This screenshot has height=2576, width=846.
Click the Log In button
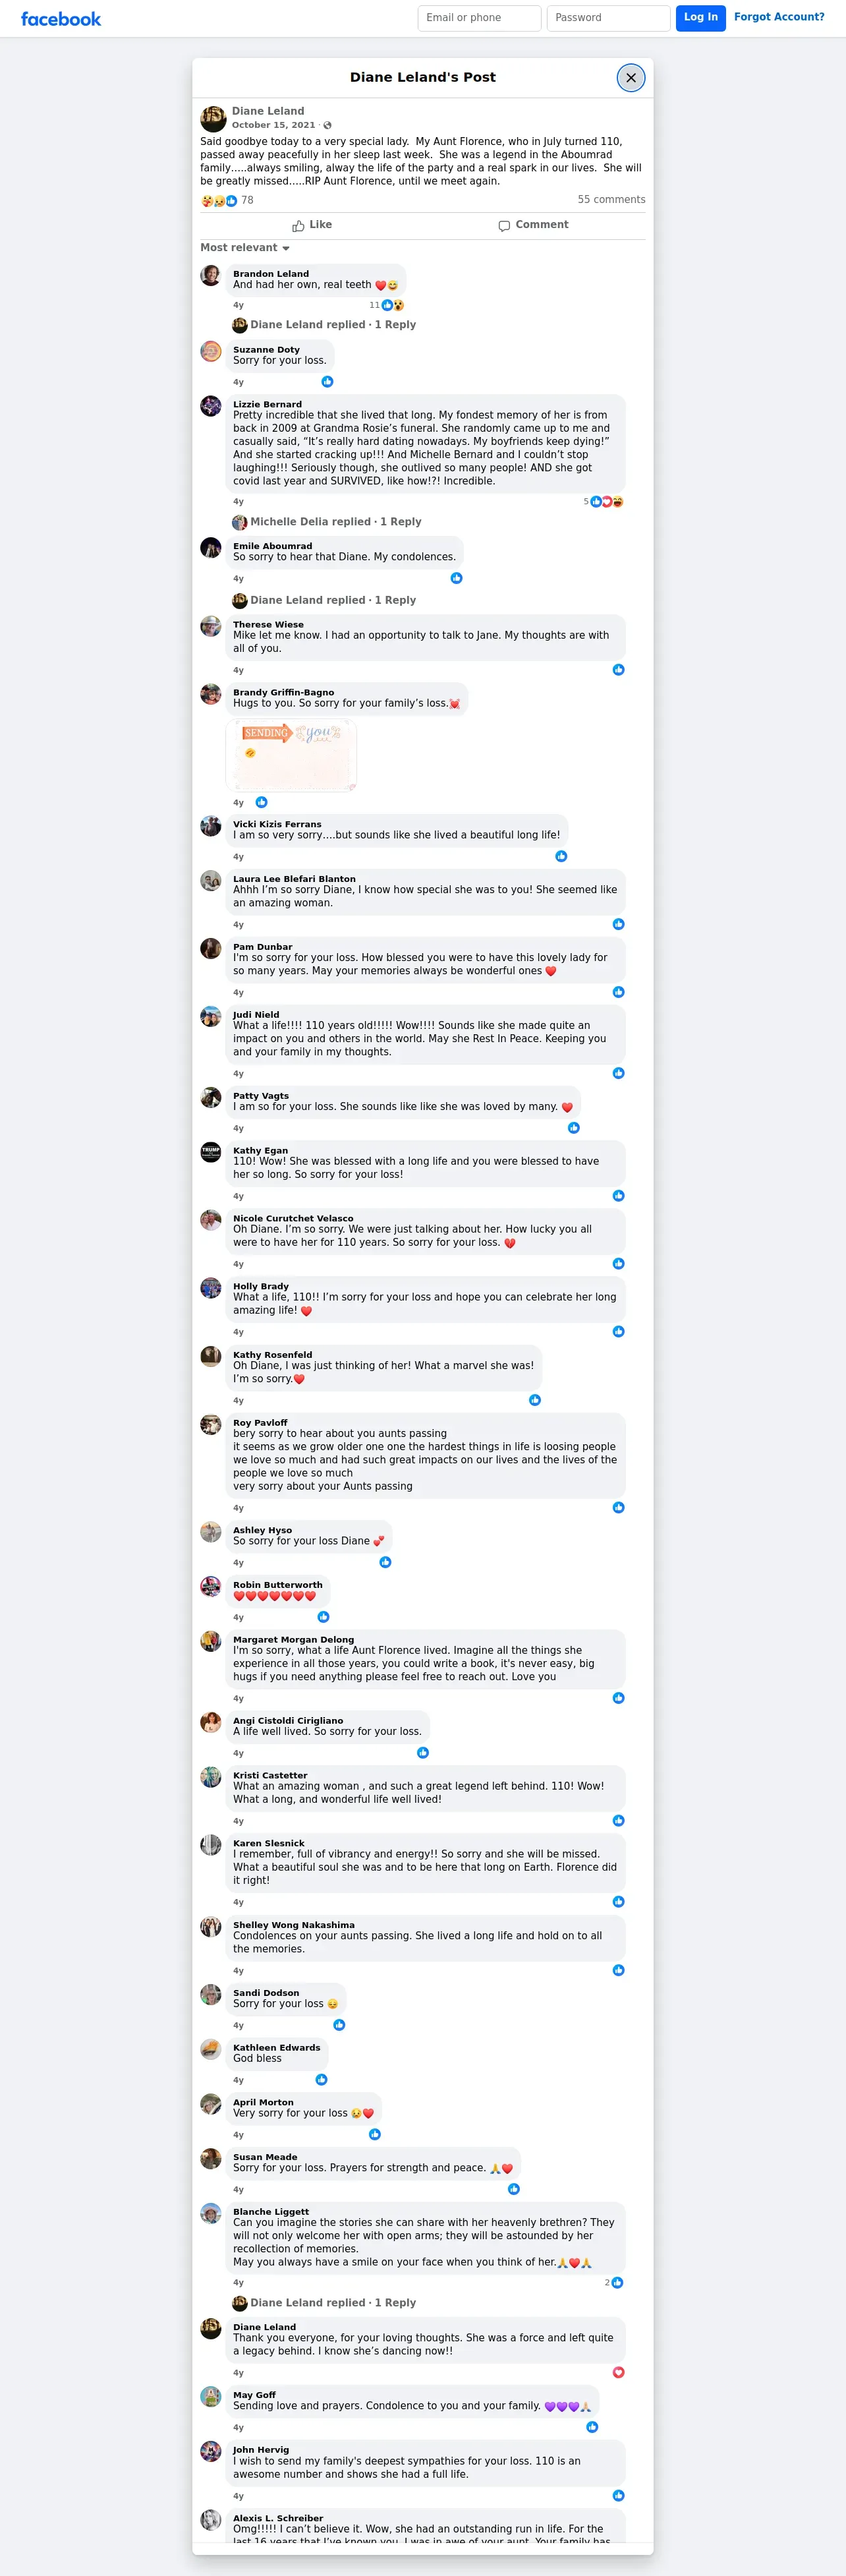point(701,18)
